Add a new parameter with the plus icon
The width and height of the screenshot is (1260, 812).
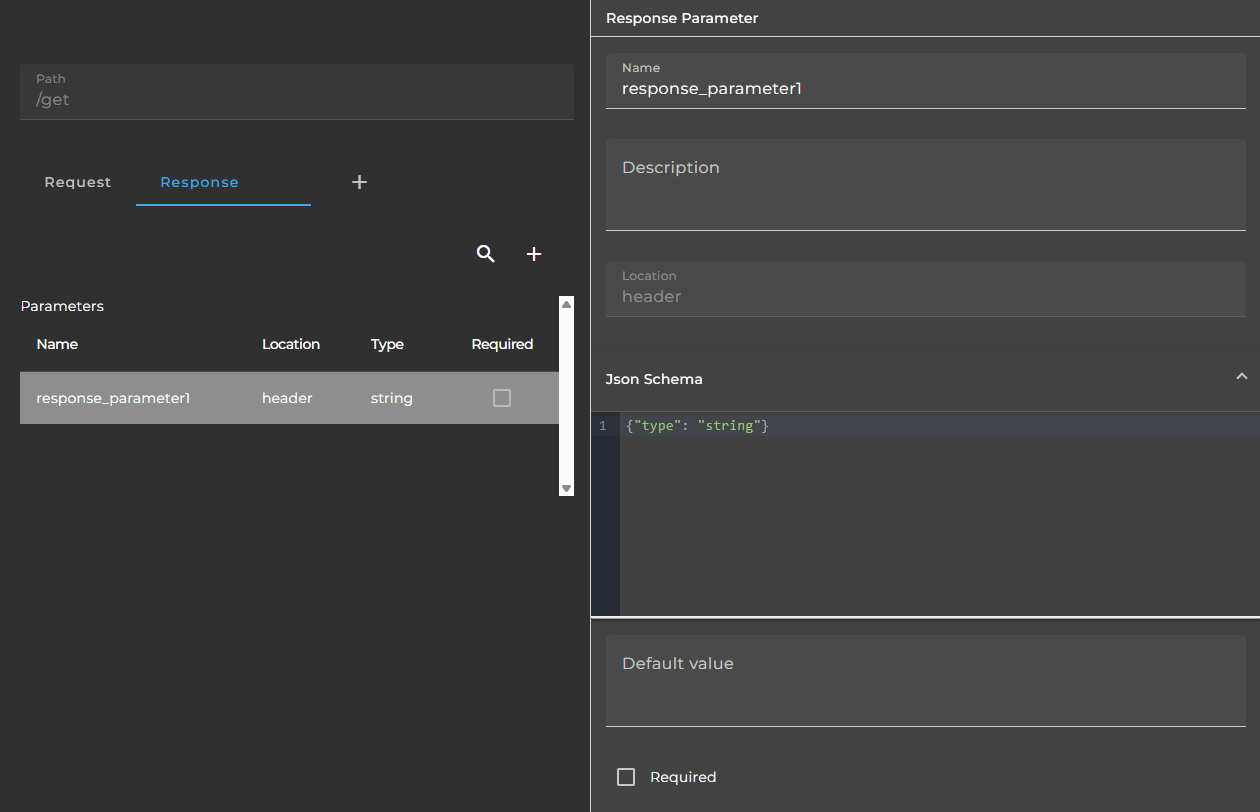click(x=534, y=254)
